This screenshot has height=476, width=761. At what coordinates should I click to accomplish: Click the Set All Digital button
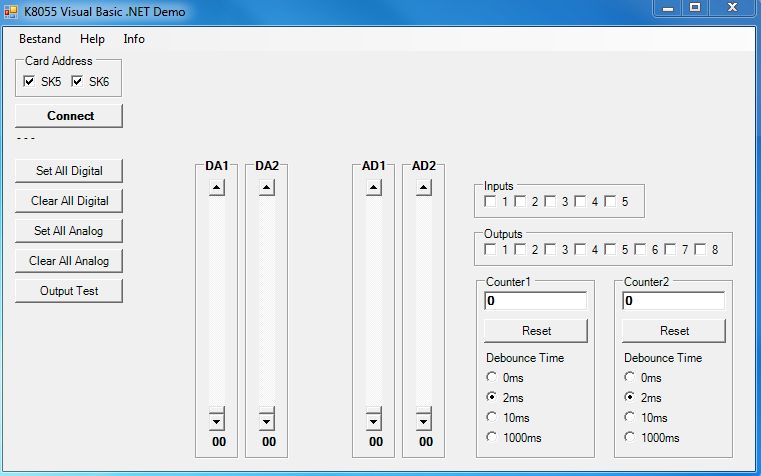click(69, 171)
